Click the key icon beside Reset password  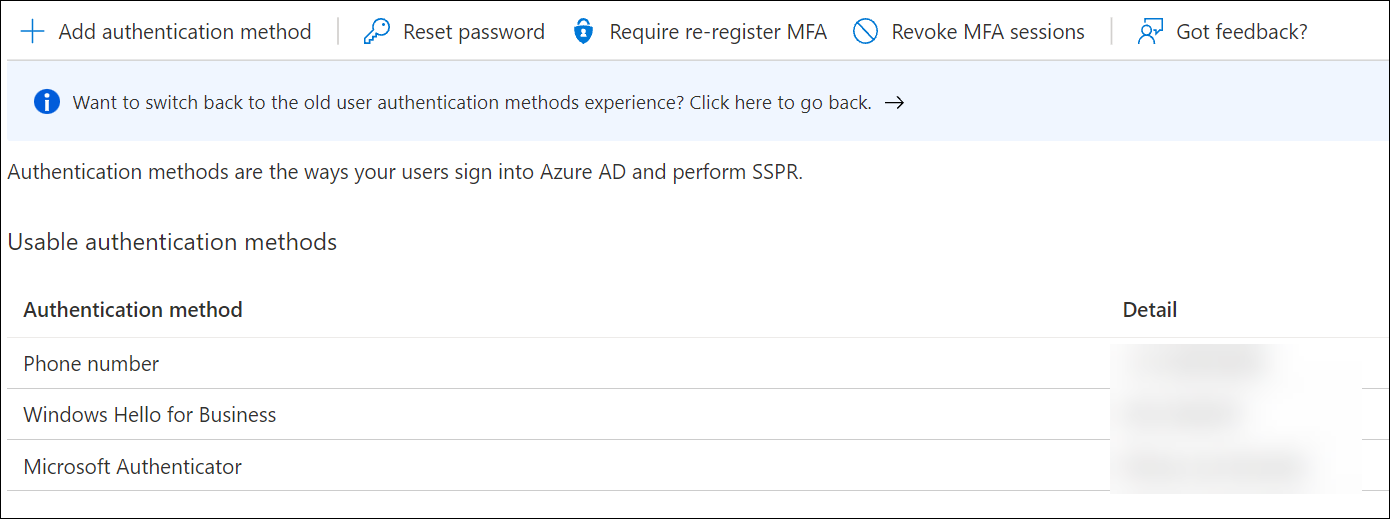(x=376, y=32)
